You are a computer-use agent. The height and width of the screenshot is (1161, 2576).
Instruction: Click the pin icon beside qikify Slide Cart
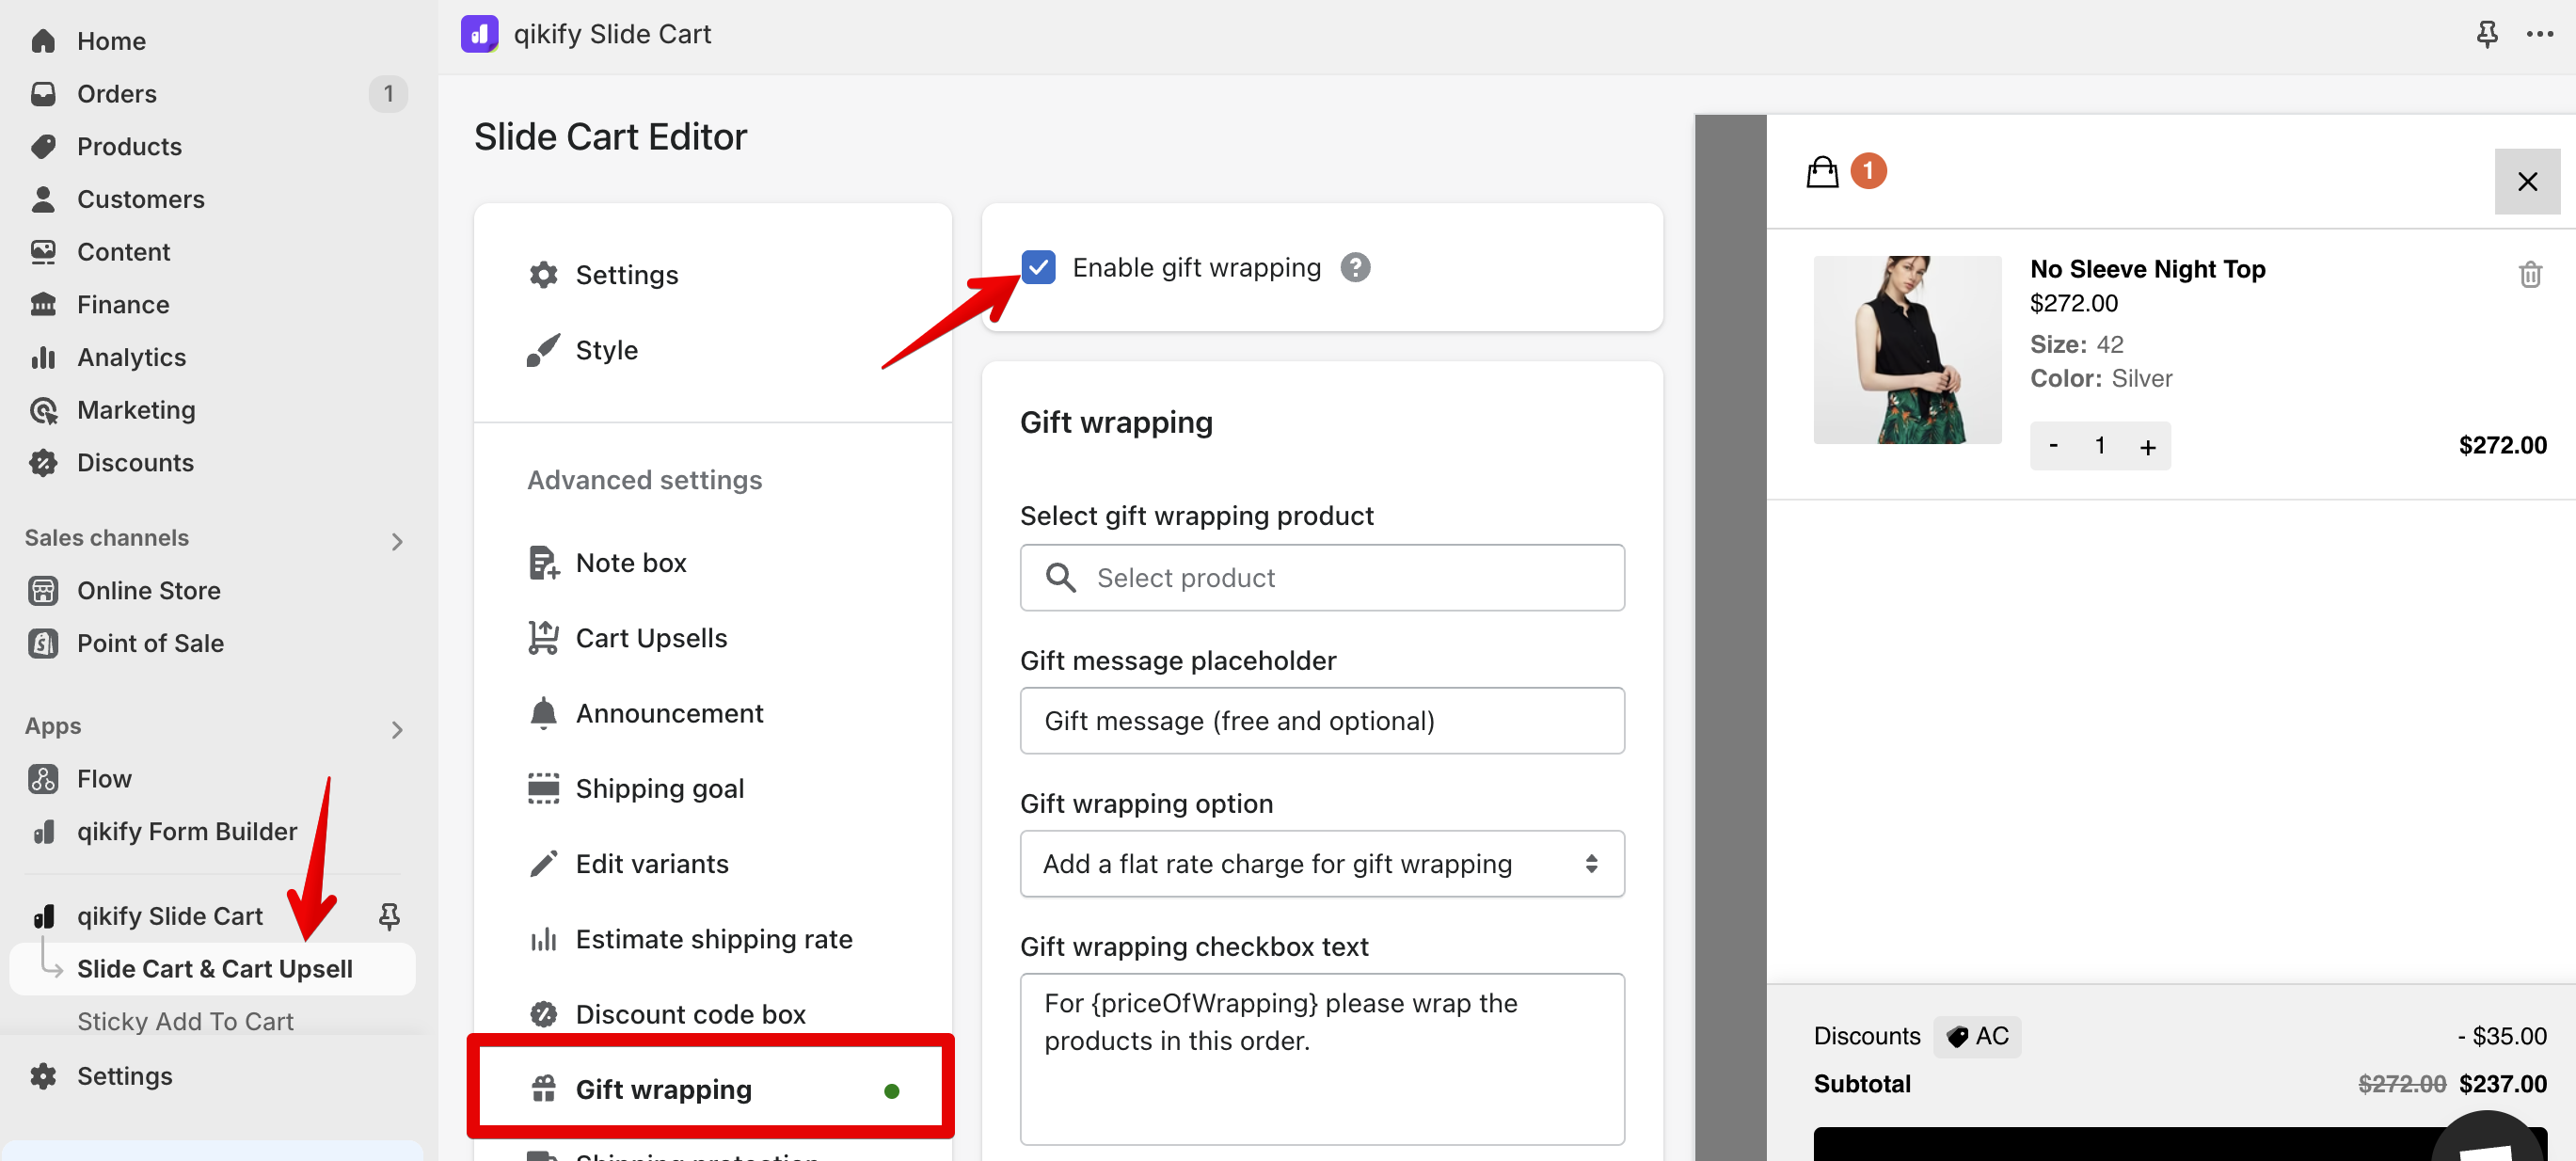pos(389,916)
